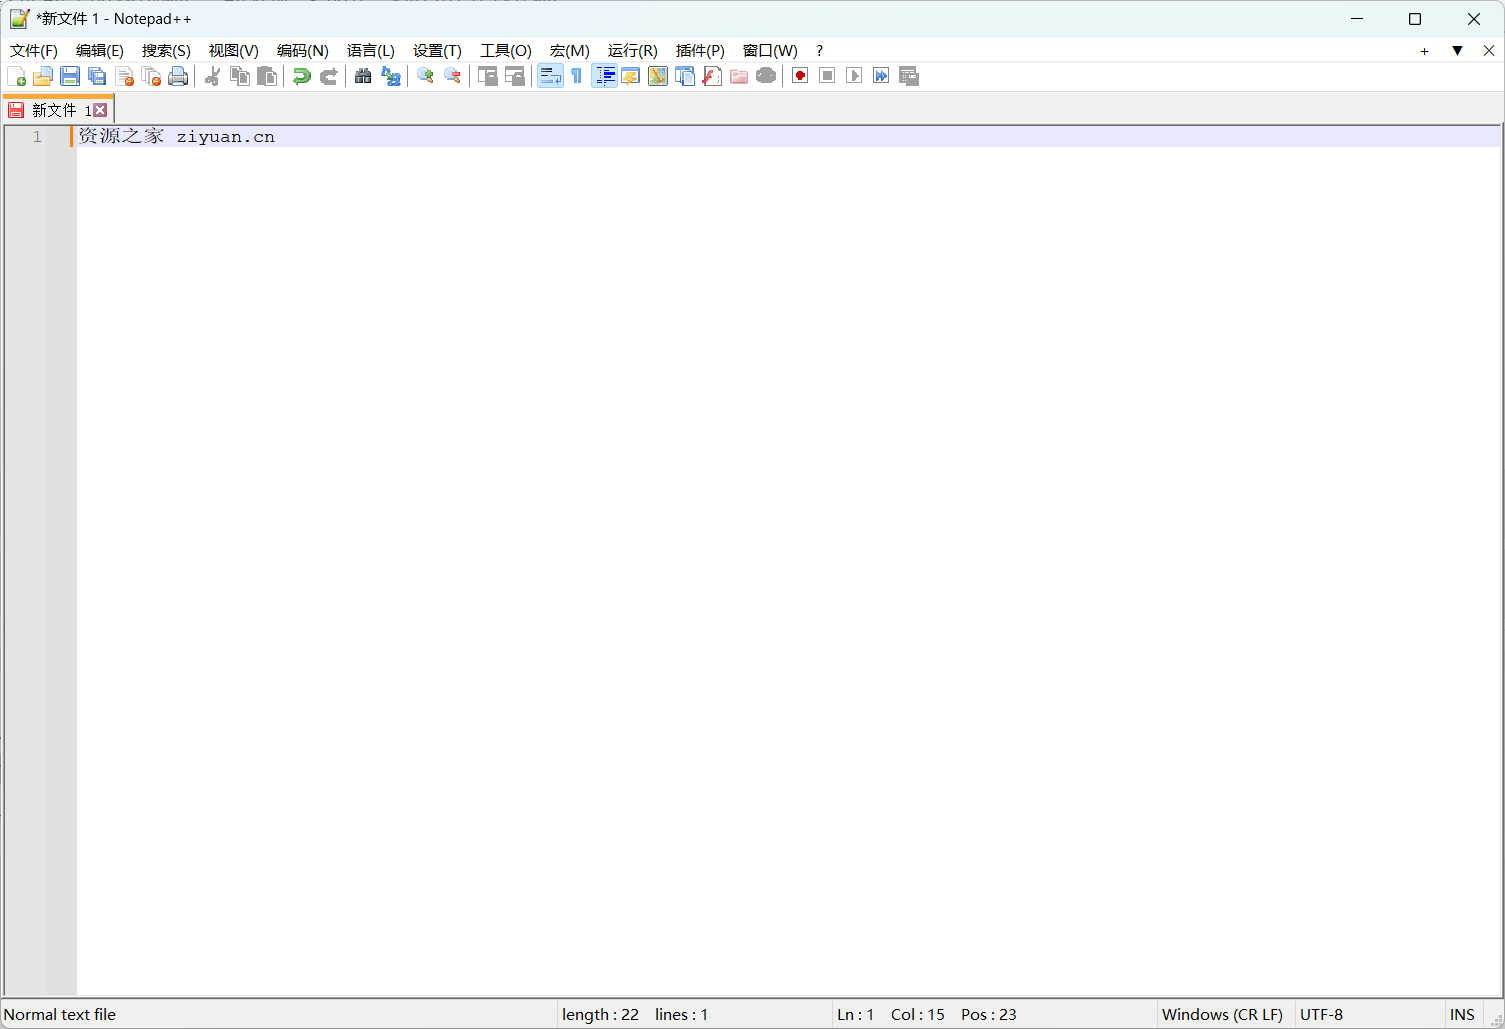Open the 编码(N) menu
The image size is (1505, 1029).
pyautogui.click(x=302, y=50)
